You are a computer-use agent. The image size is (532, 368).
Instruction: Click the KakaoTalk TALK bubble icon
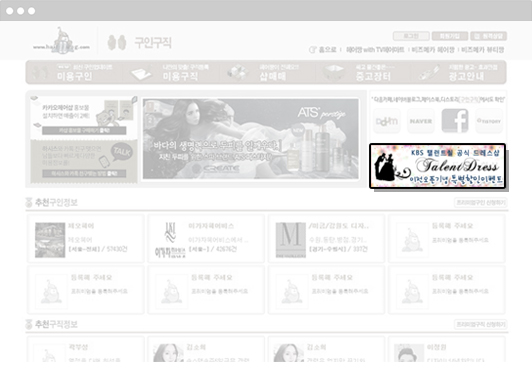pyautogui.click(x=122, y=152)
